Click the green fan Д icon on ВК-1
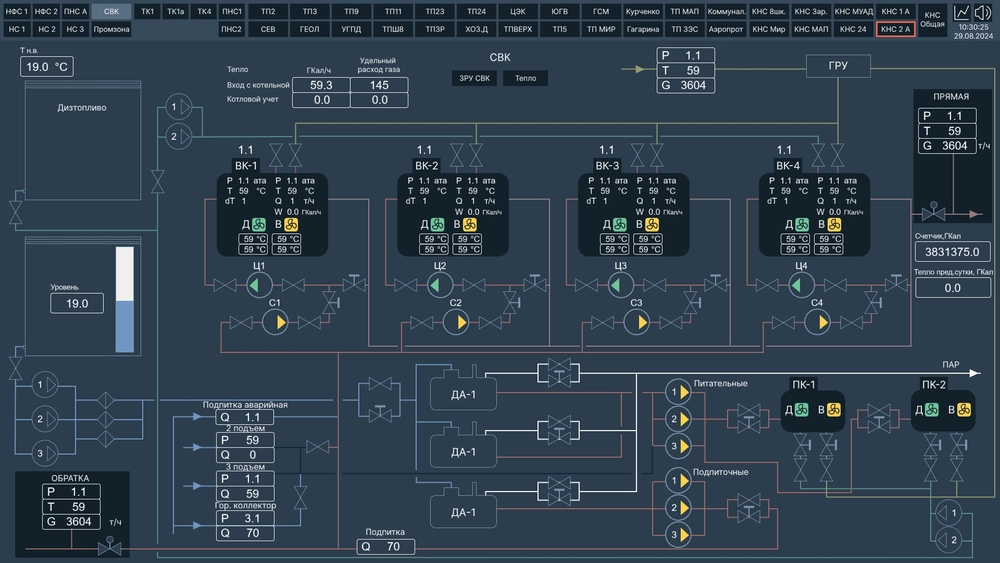Viewport: 1000px width, 563px height. click(x=258, y=225)
